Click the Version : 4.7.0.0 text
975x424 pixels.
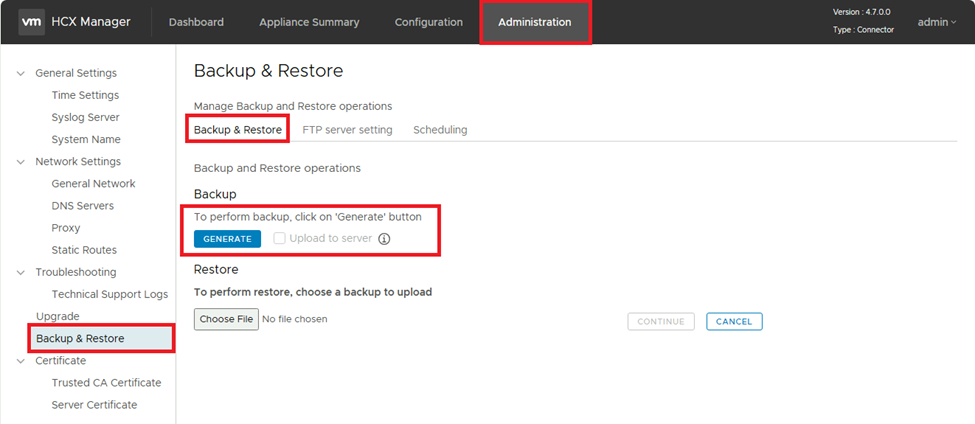[x=864, y=12]
